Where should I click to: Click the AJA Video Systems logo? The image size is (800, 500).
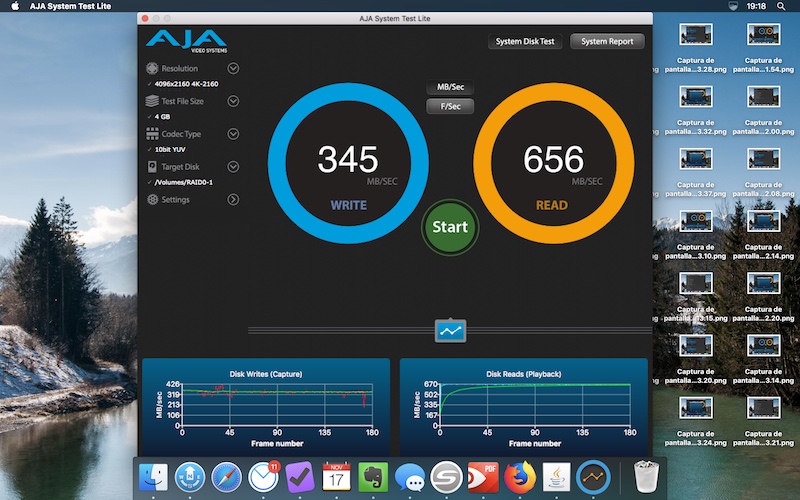click(x=187, y=41)
